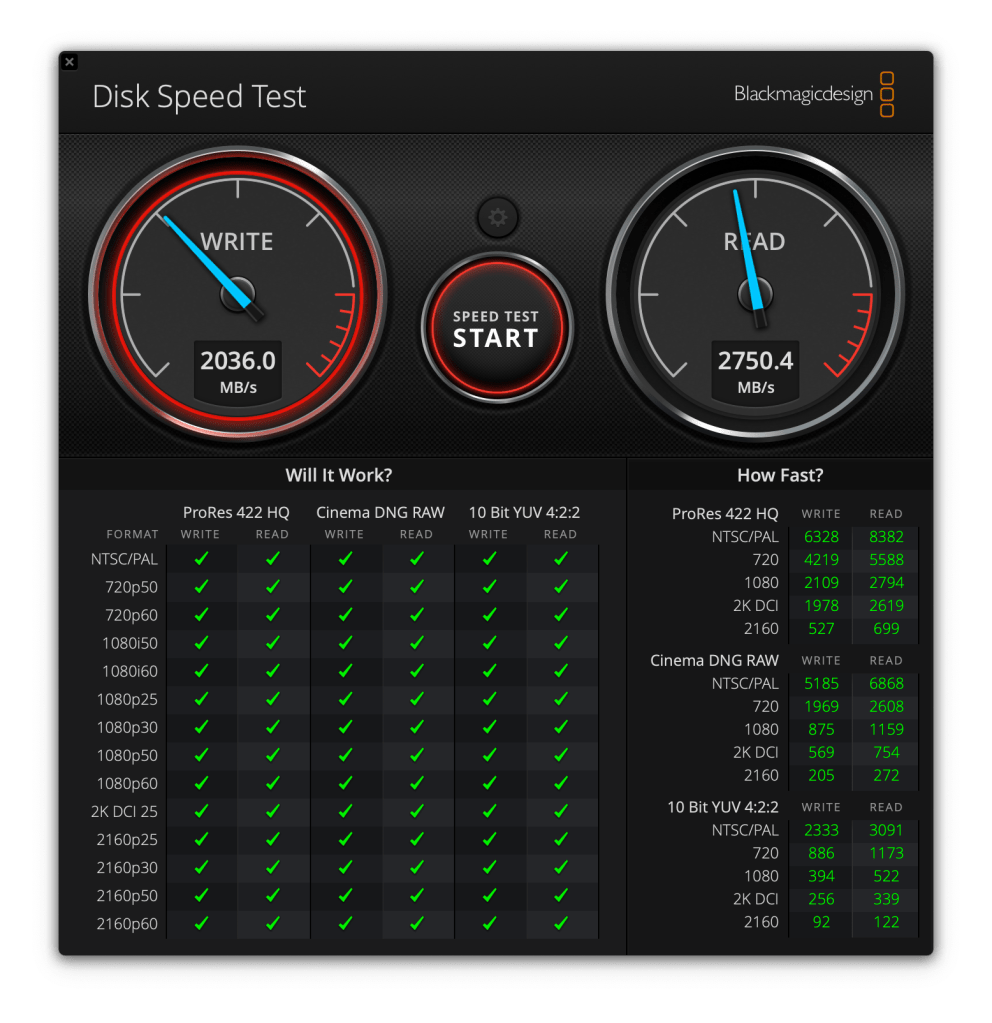Click 1080p60 Cinema DNG RAW read checkmark

pos(416,783)
